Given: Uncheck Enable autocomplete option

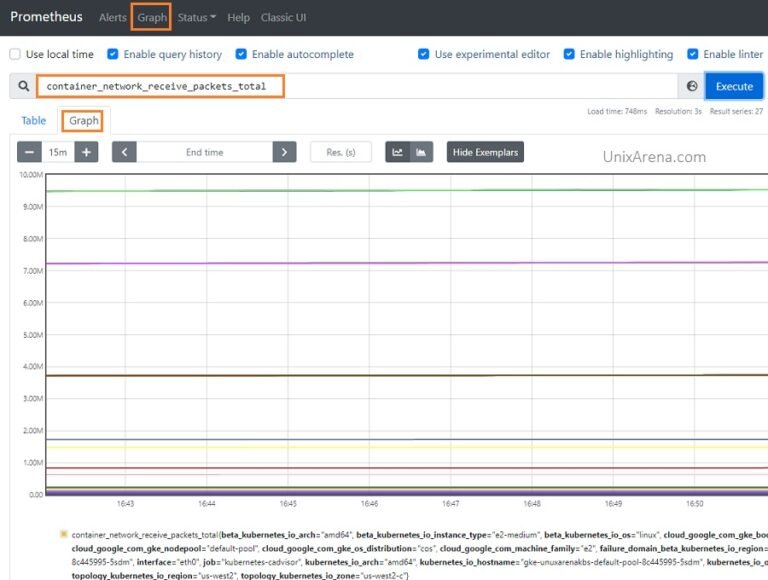Looking at the screenshot, I should pyautogui.click(x=242, y=55).
